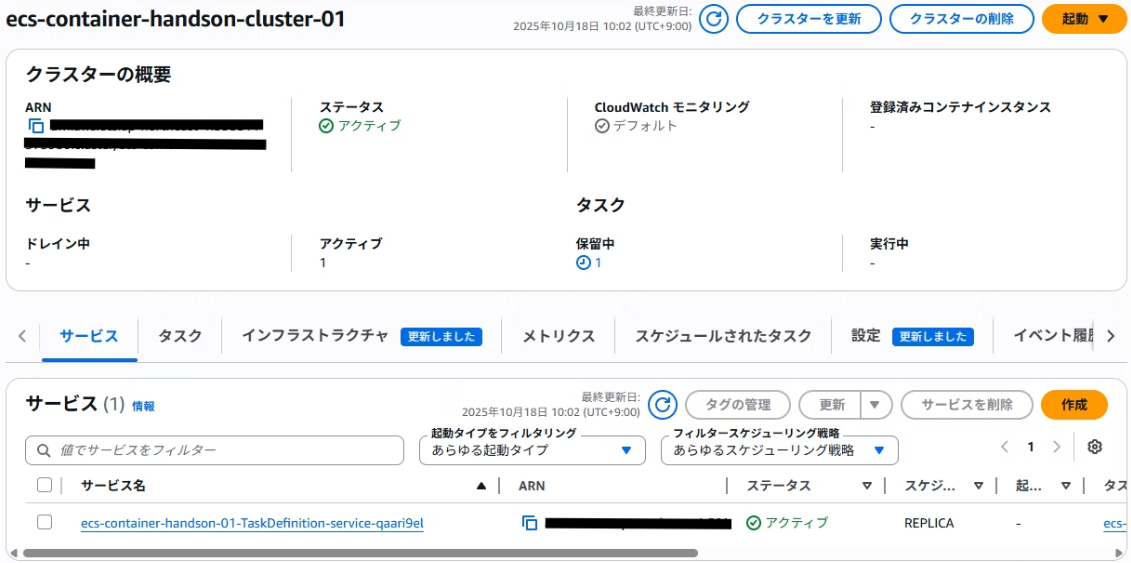
Task: Click the horizontal scrollbar under the table
Action: click(359, 554)
